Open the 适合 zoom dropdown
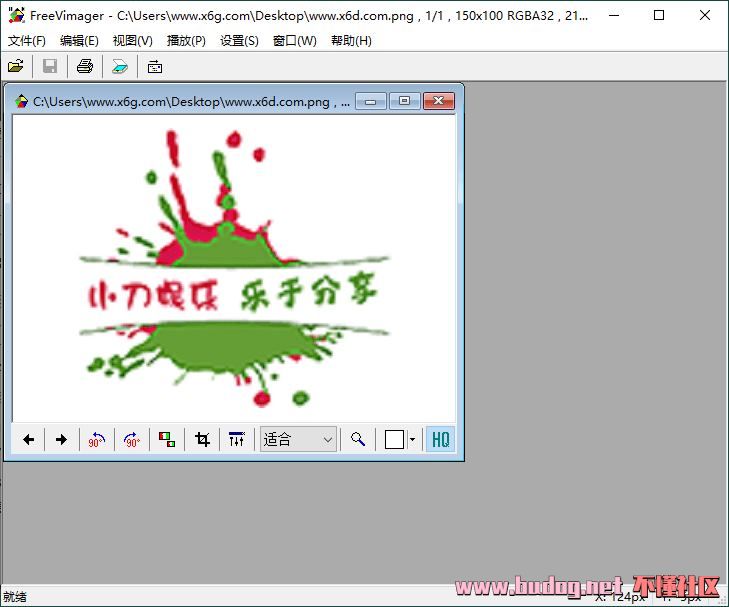The image size is (729, 607). [x=298, y=440]
